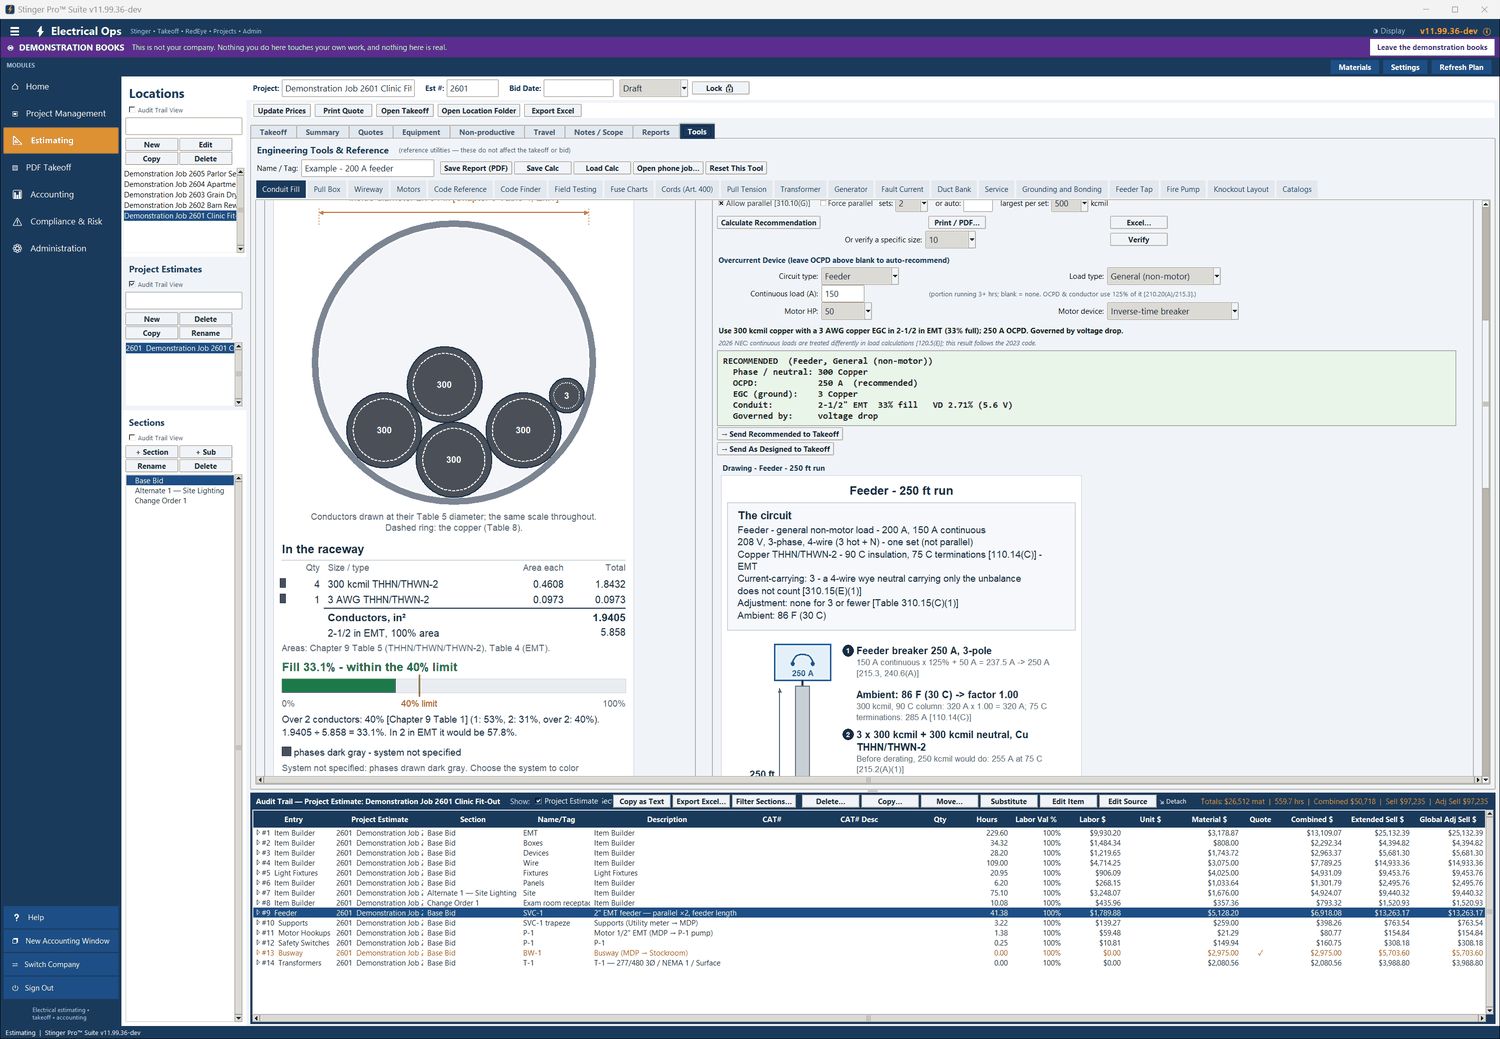Open the Draft status dropdown
Viewport: 1500px width, 1039px height.
click(x=684, y=88)
